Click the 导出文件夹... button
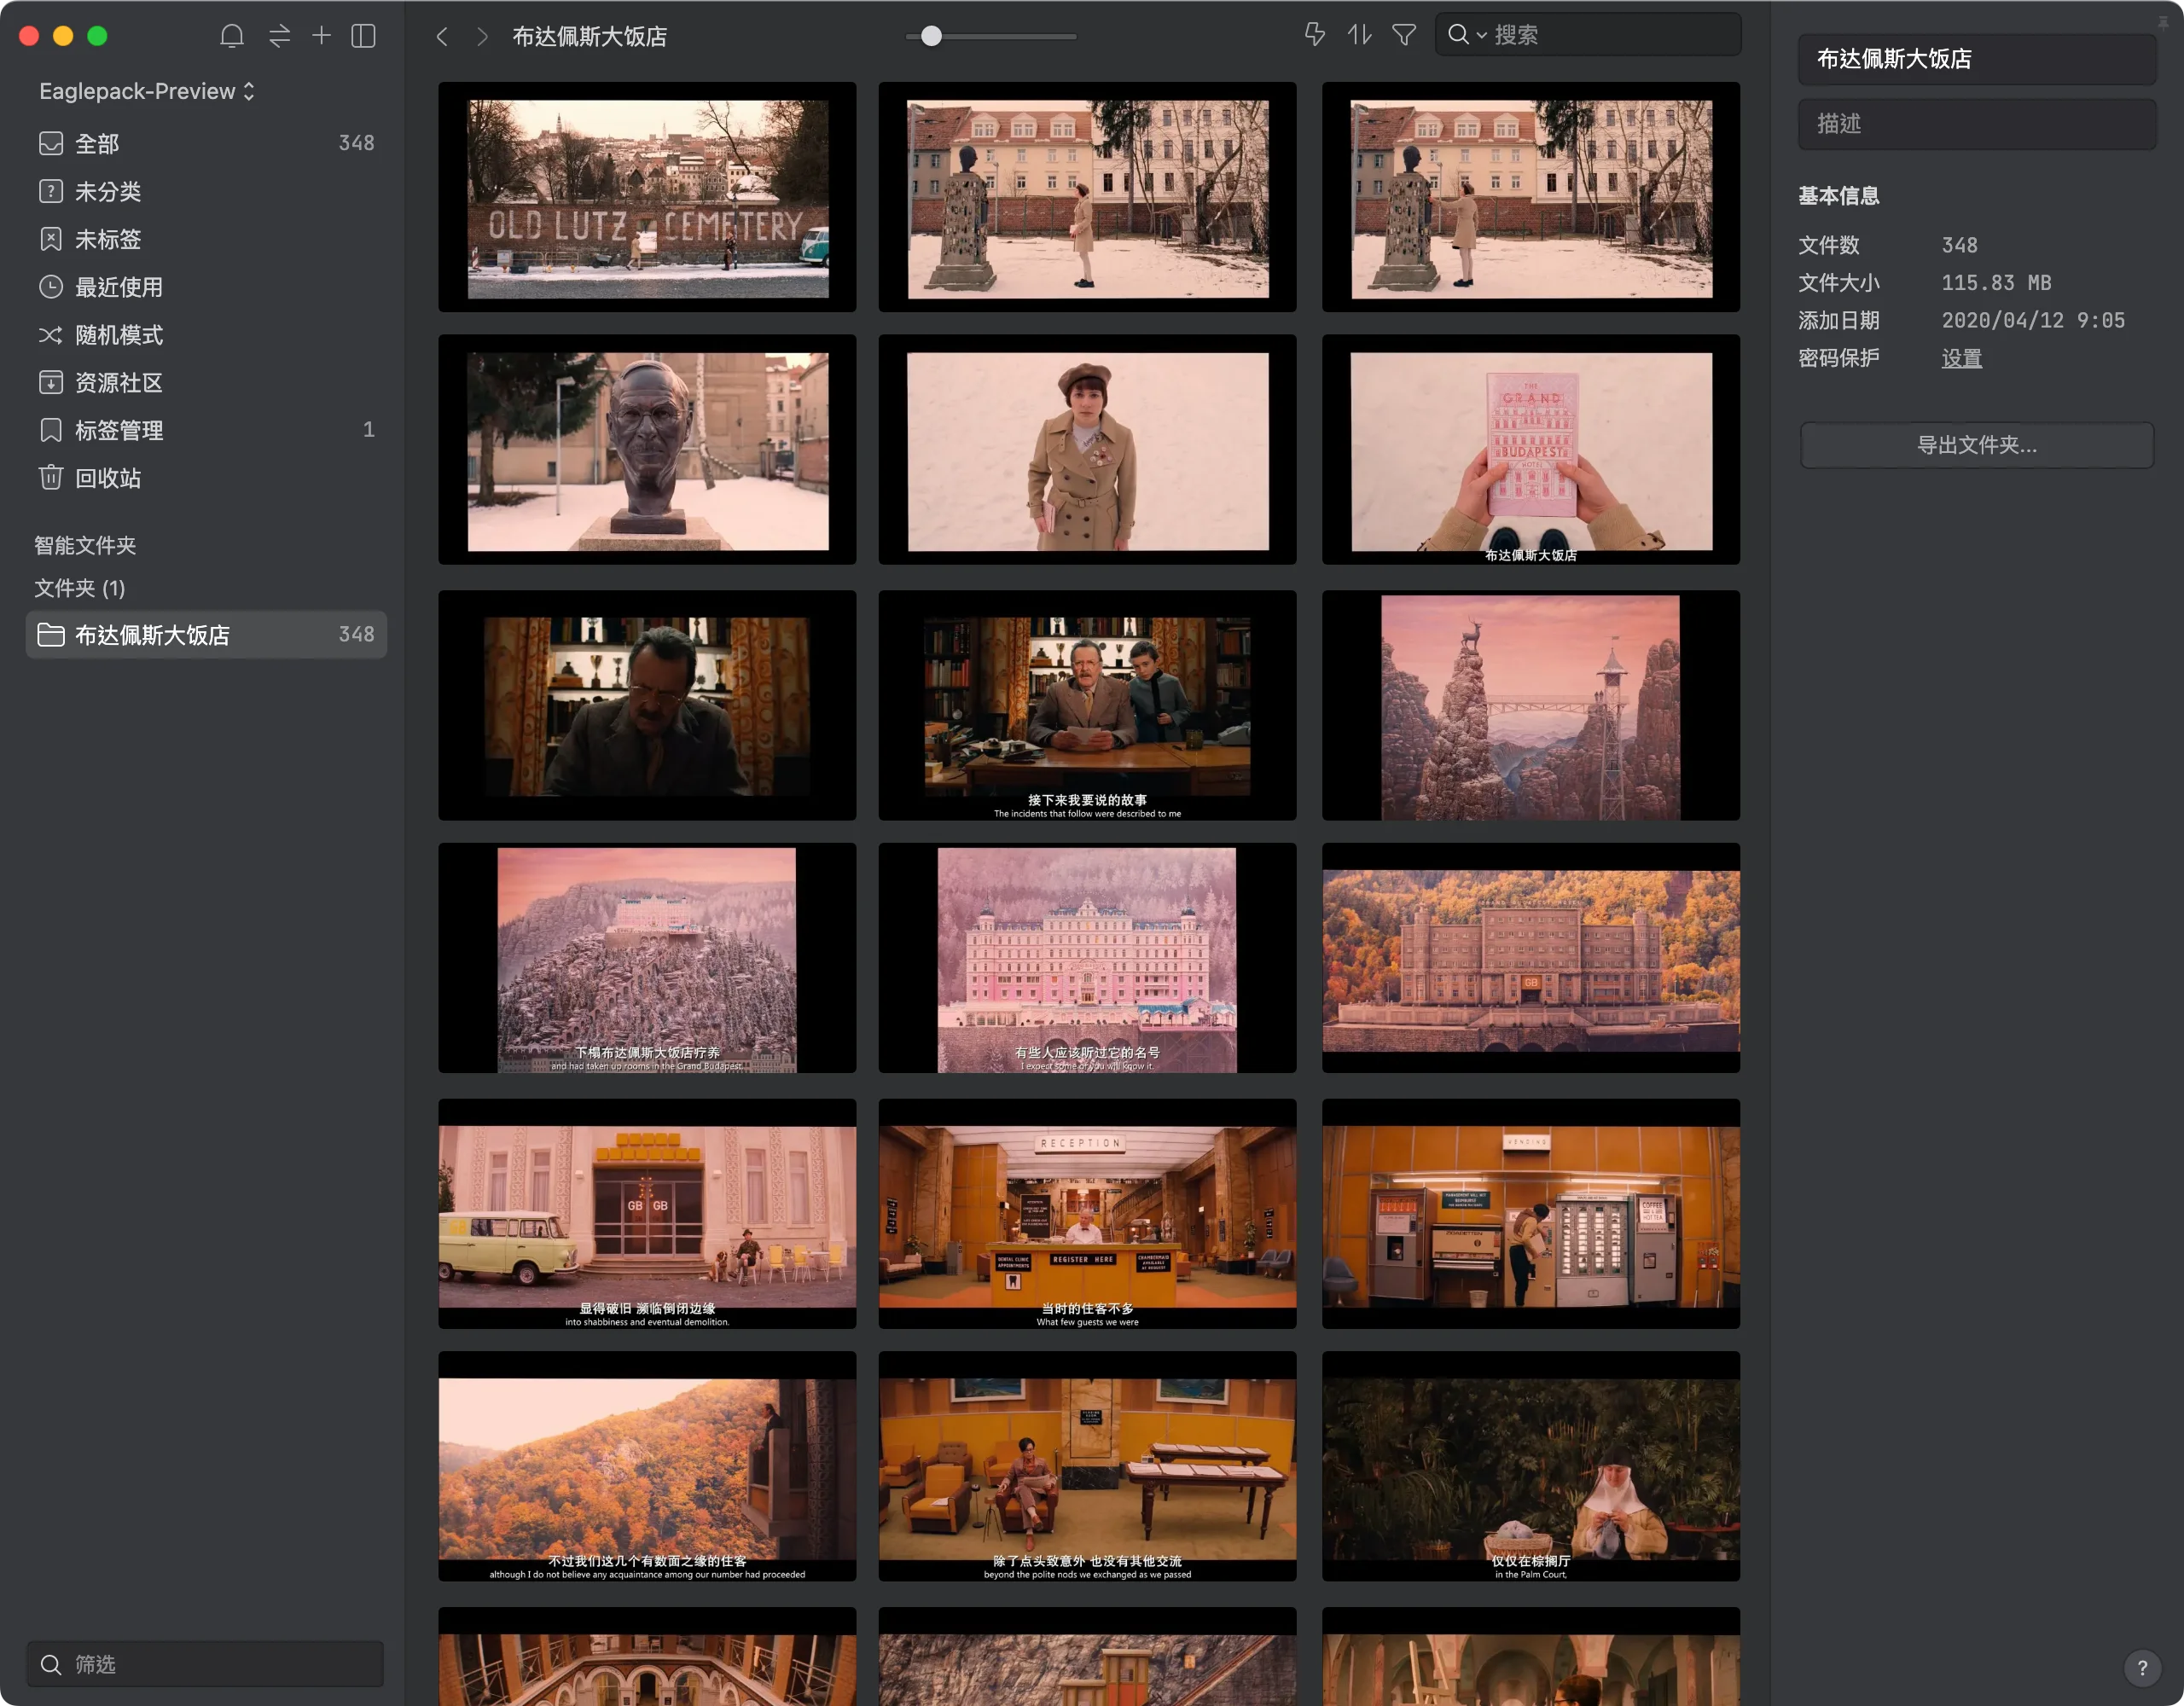Viewport: 2184px width, 1706px height. click(x=1976, y=445)
